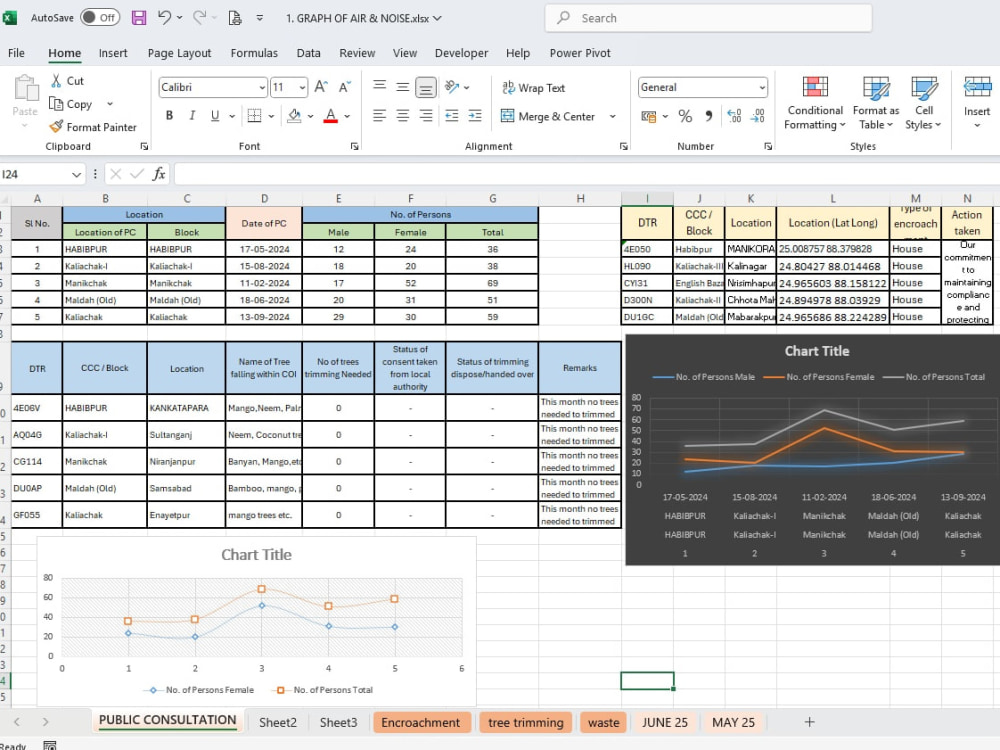Switch to Encroachment sheet tab
The height and width of the screenshot is (750, 1000).
point(421,723)
